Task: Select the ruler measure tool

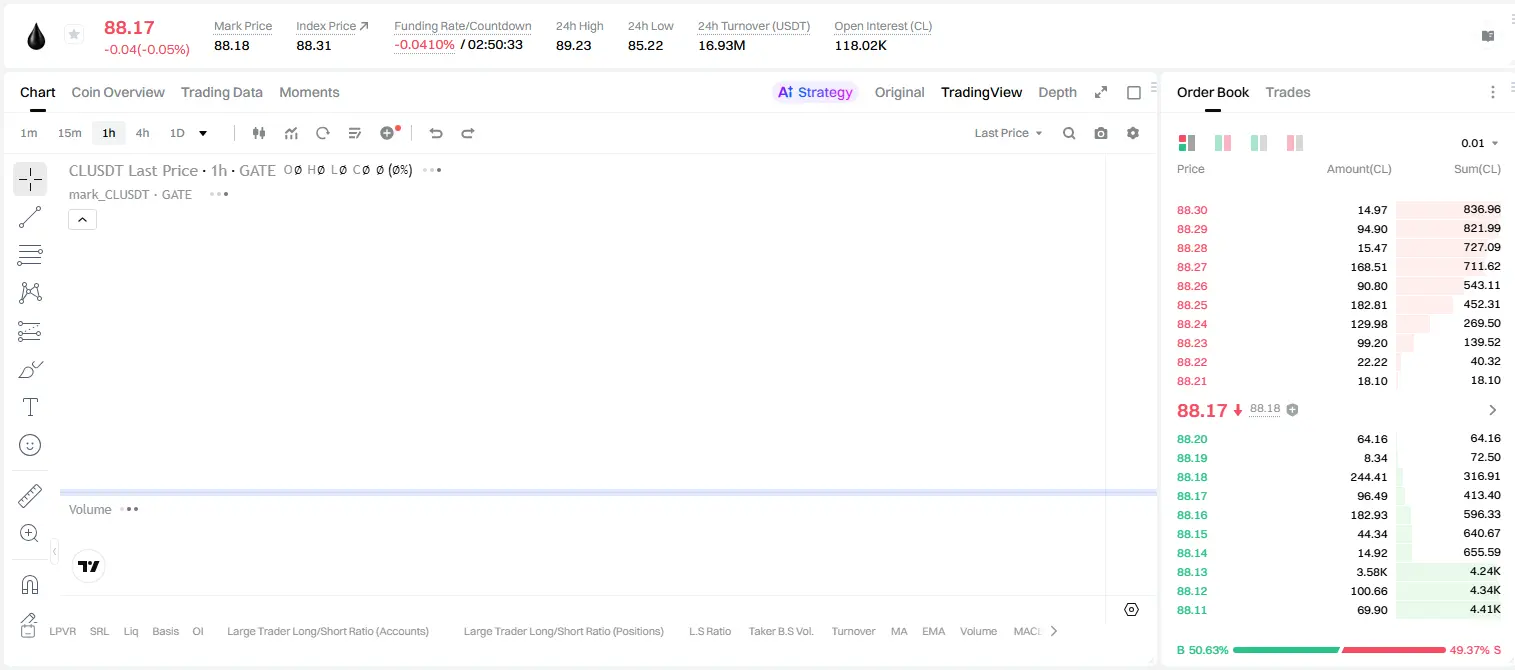Action: 30,496
